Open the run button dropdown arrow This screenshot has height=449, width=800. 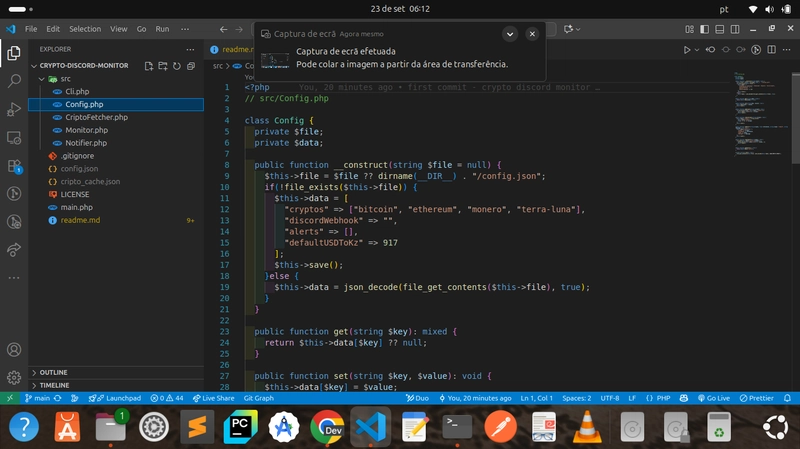[x=699, y=49]
